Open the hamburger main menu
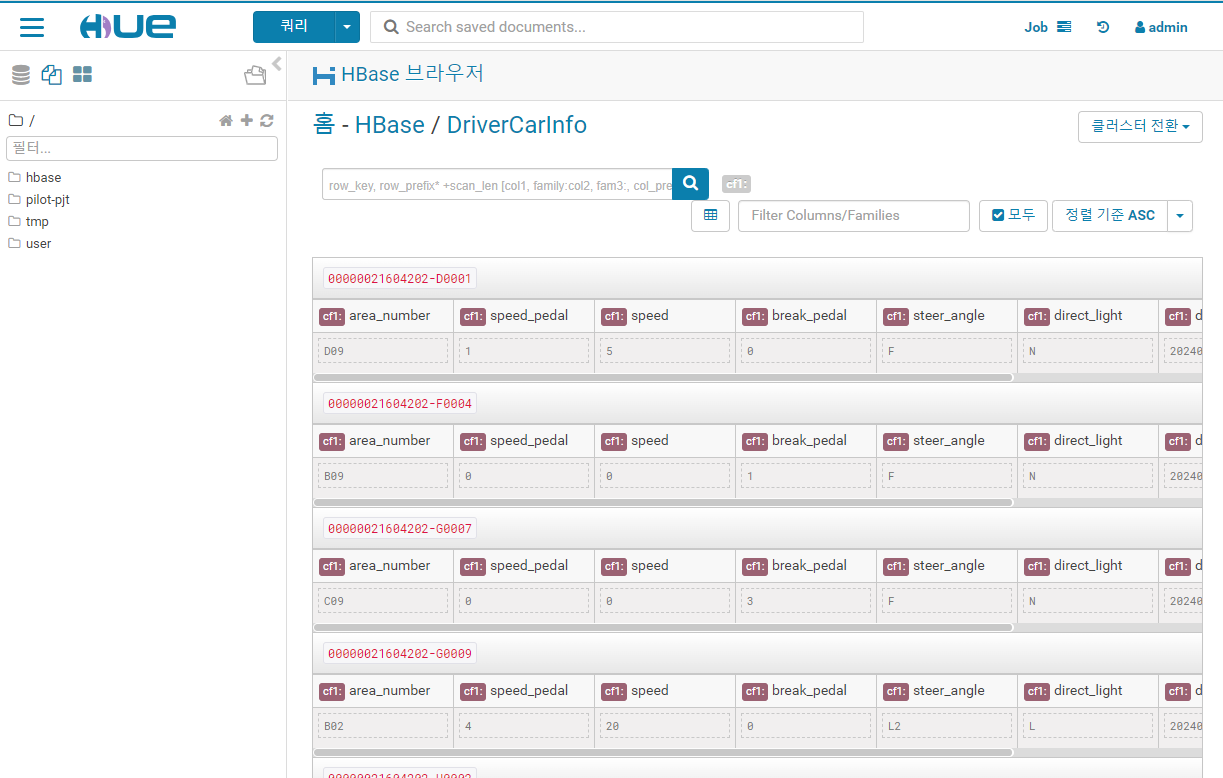Image resolution: width=1223 pixels, height=778 pixels. [x=32, y=27]
